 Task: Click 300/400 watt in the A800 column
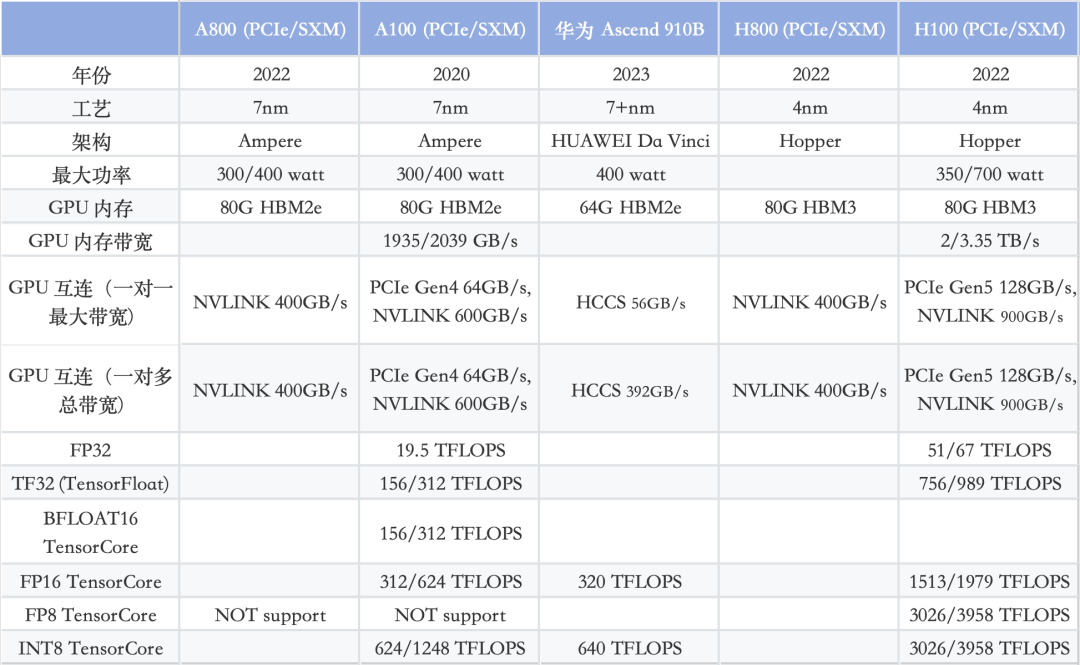point(271,174)
